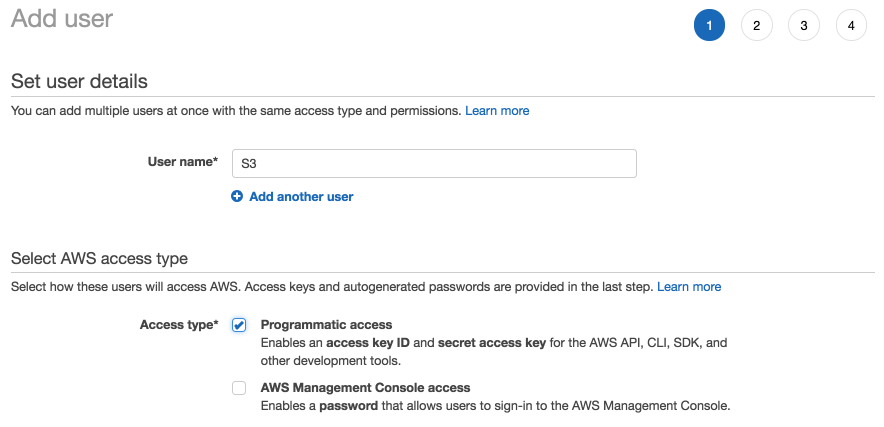The height and width of the screenshot is (427, 884).
Task: Click the Add another user link
Action: point(301,197)
